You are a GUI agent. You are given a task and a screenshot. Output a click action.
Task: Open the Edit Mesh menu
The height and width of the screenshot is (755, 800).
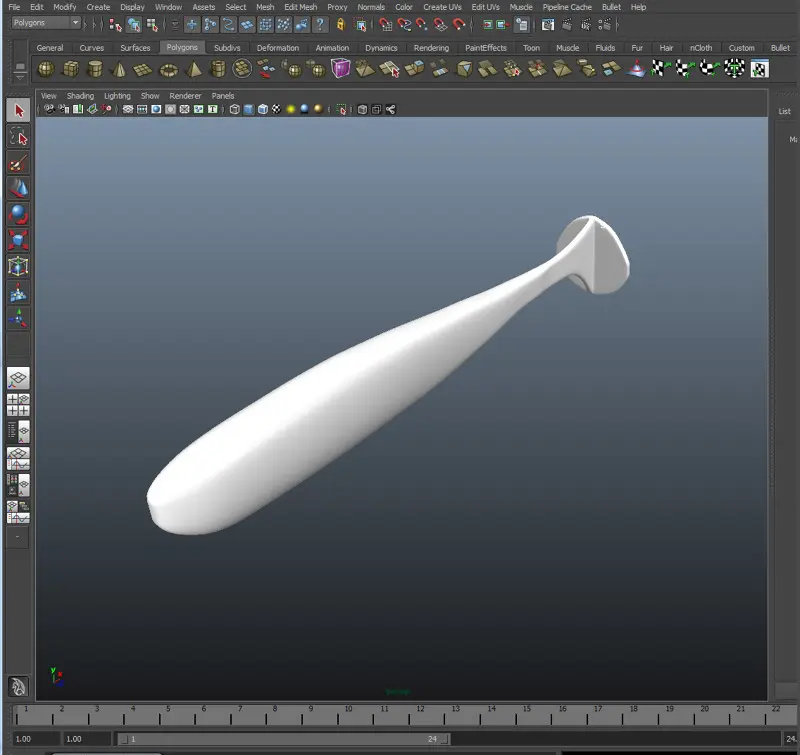coord(301,7)
